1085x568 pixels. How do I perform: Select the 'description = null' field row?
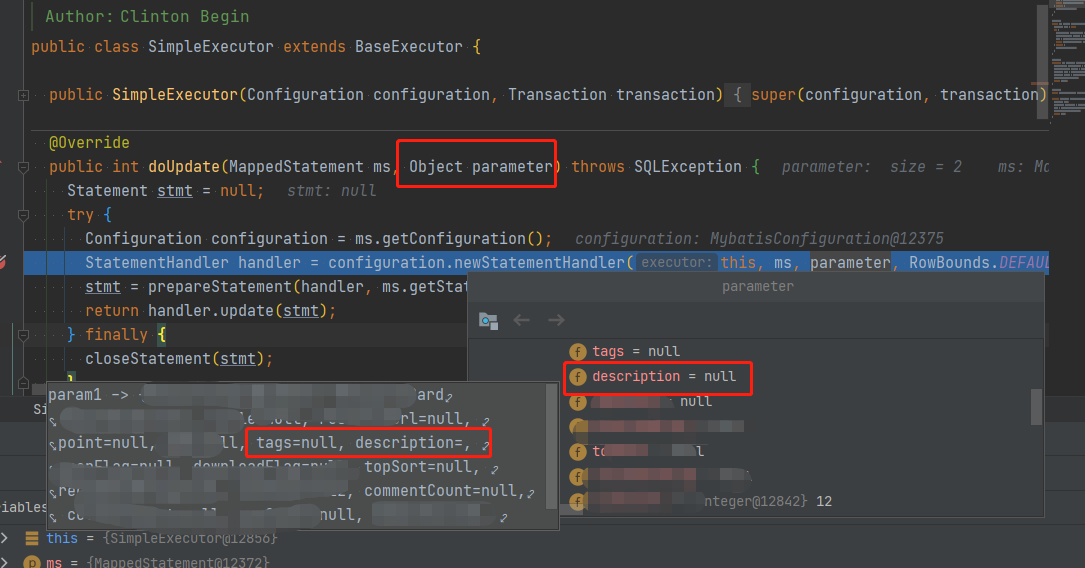[664, 377]
